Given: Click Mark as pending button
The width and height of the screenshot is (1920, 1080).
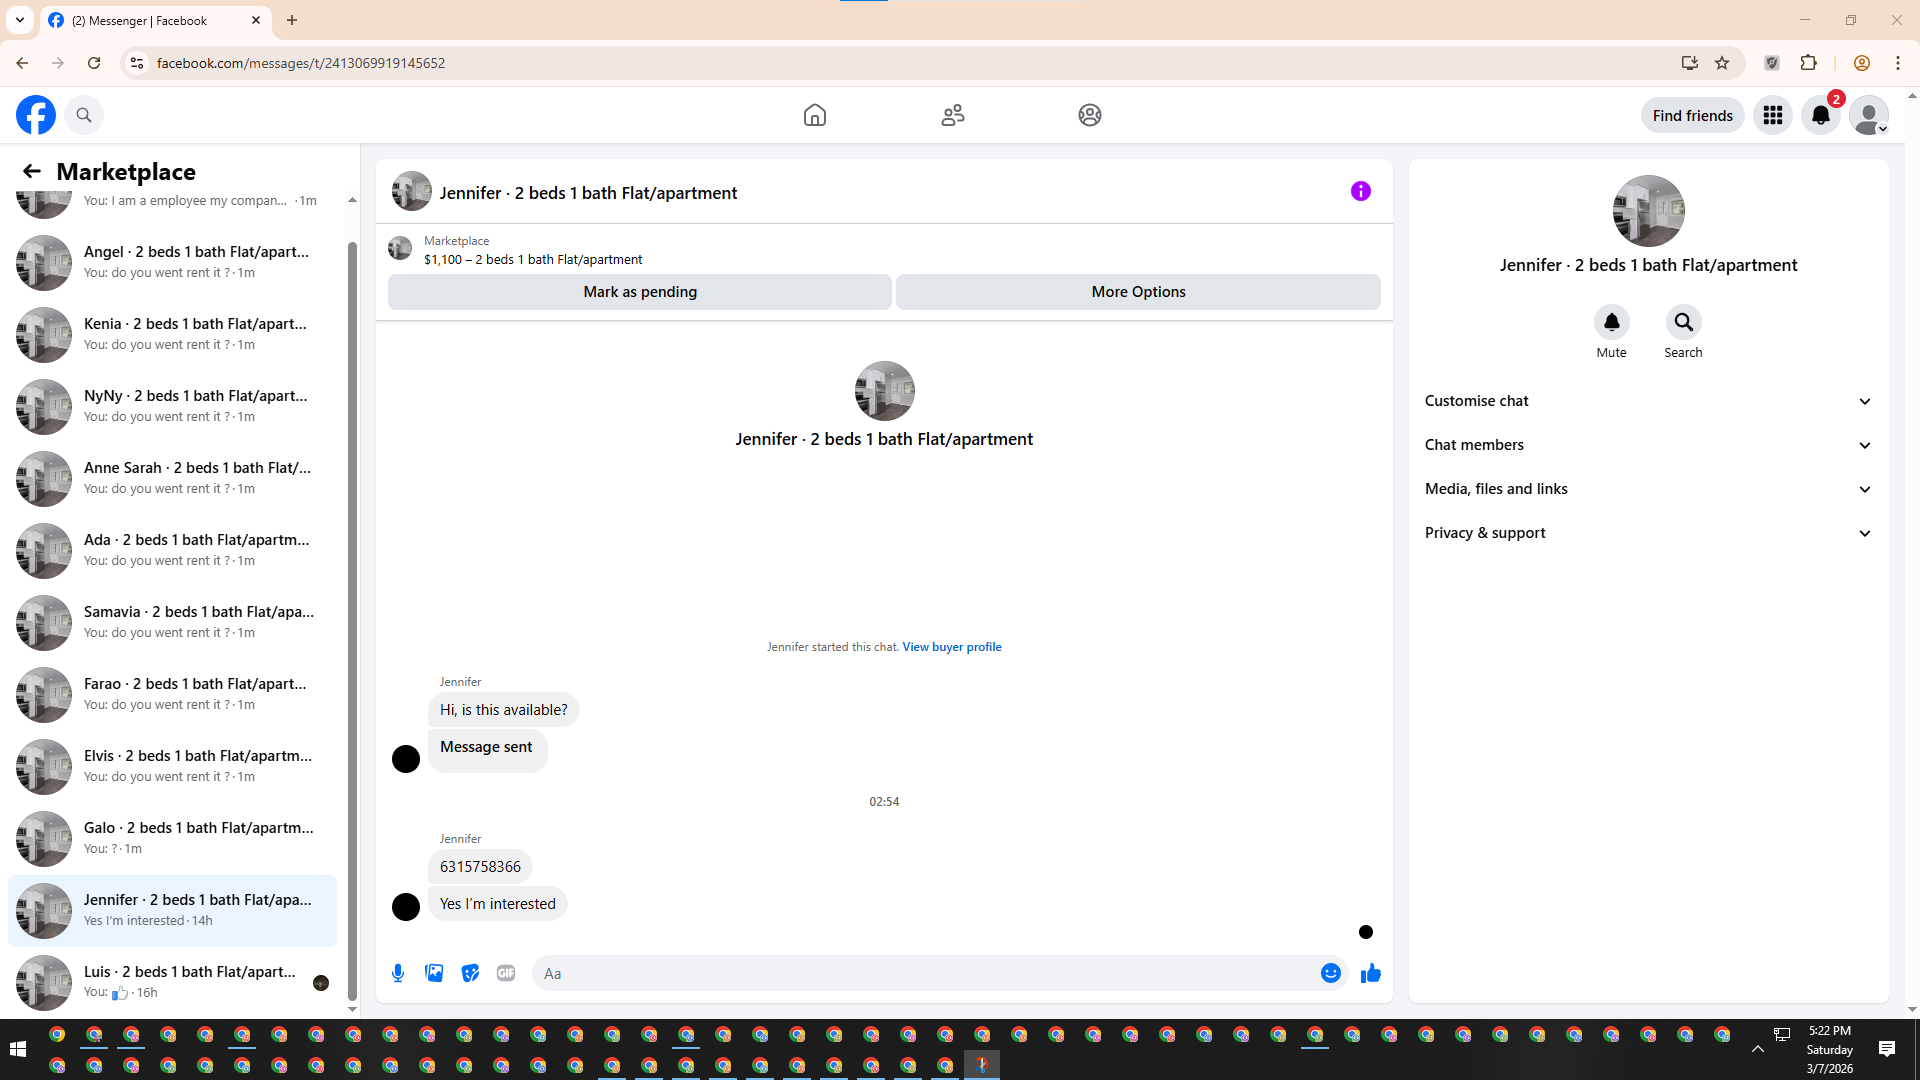Looking at the screenshot, I should [640, 292].
